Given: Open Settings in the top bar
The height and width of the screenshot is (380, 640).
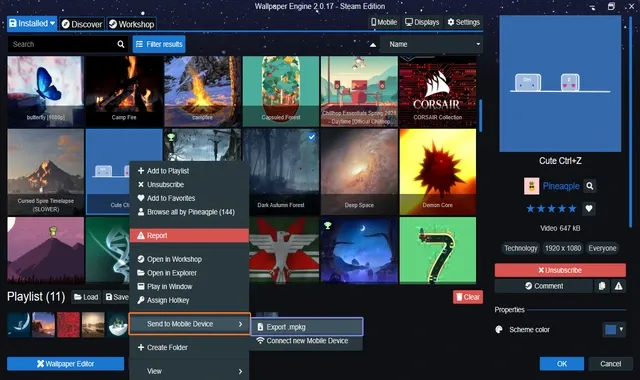Looking at the screenshot, I should click(x=463, y=22).
